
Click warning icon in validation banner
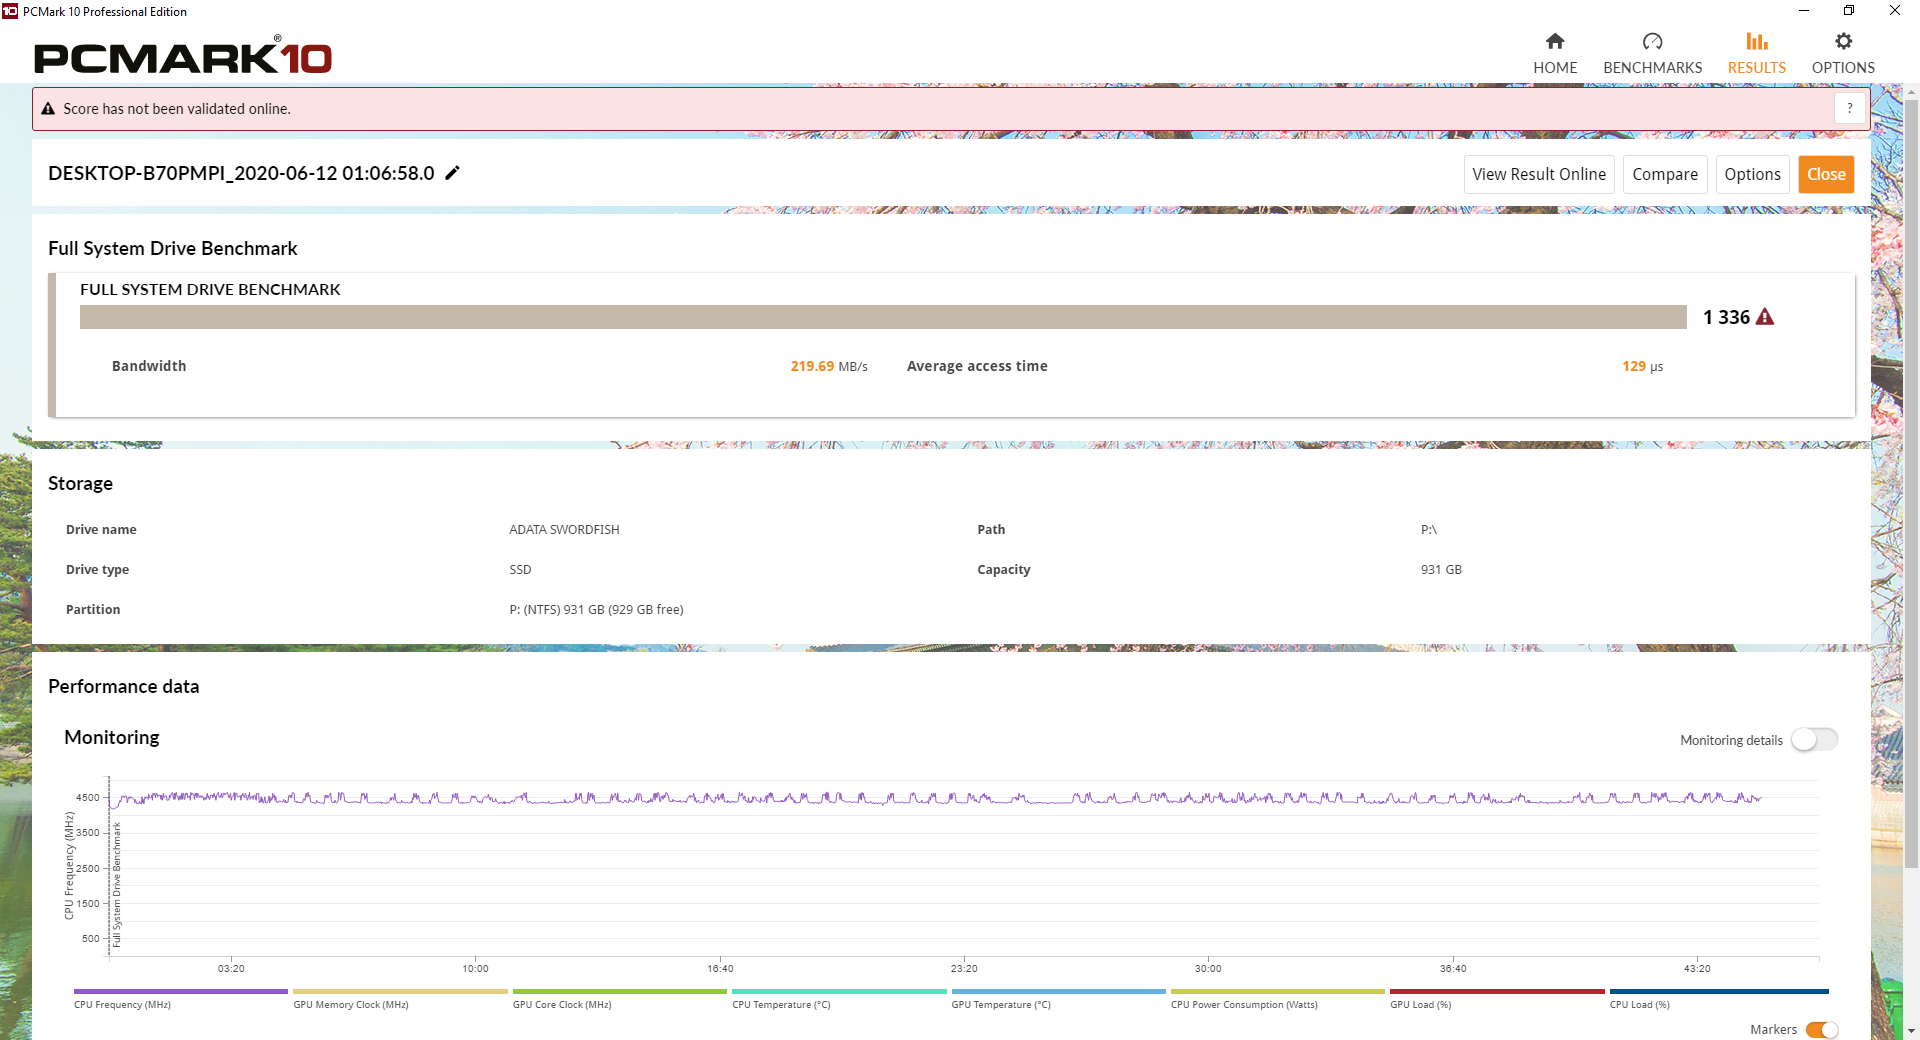pos(48,109)
